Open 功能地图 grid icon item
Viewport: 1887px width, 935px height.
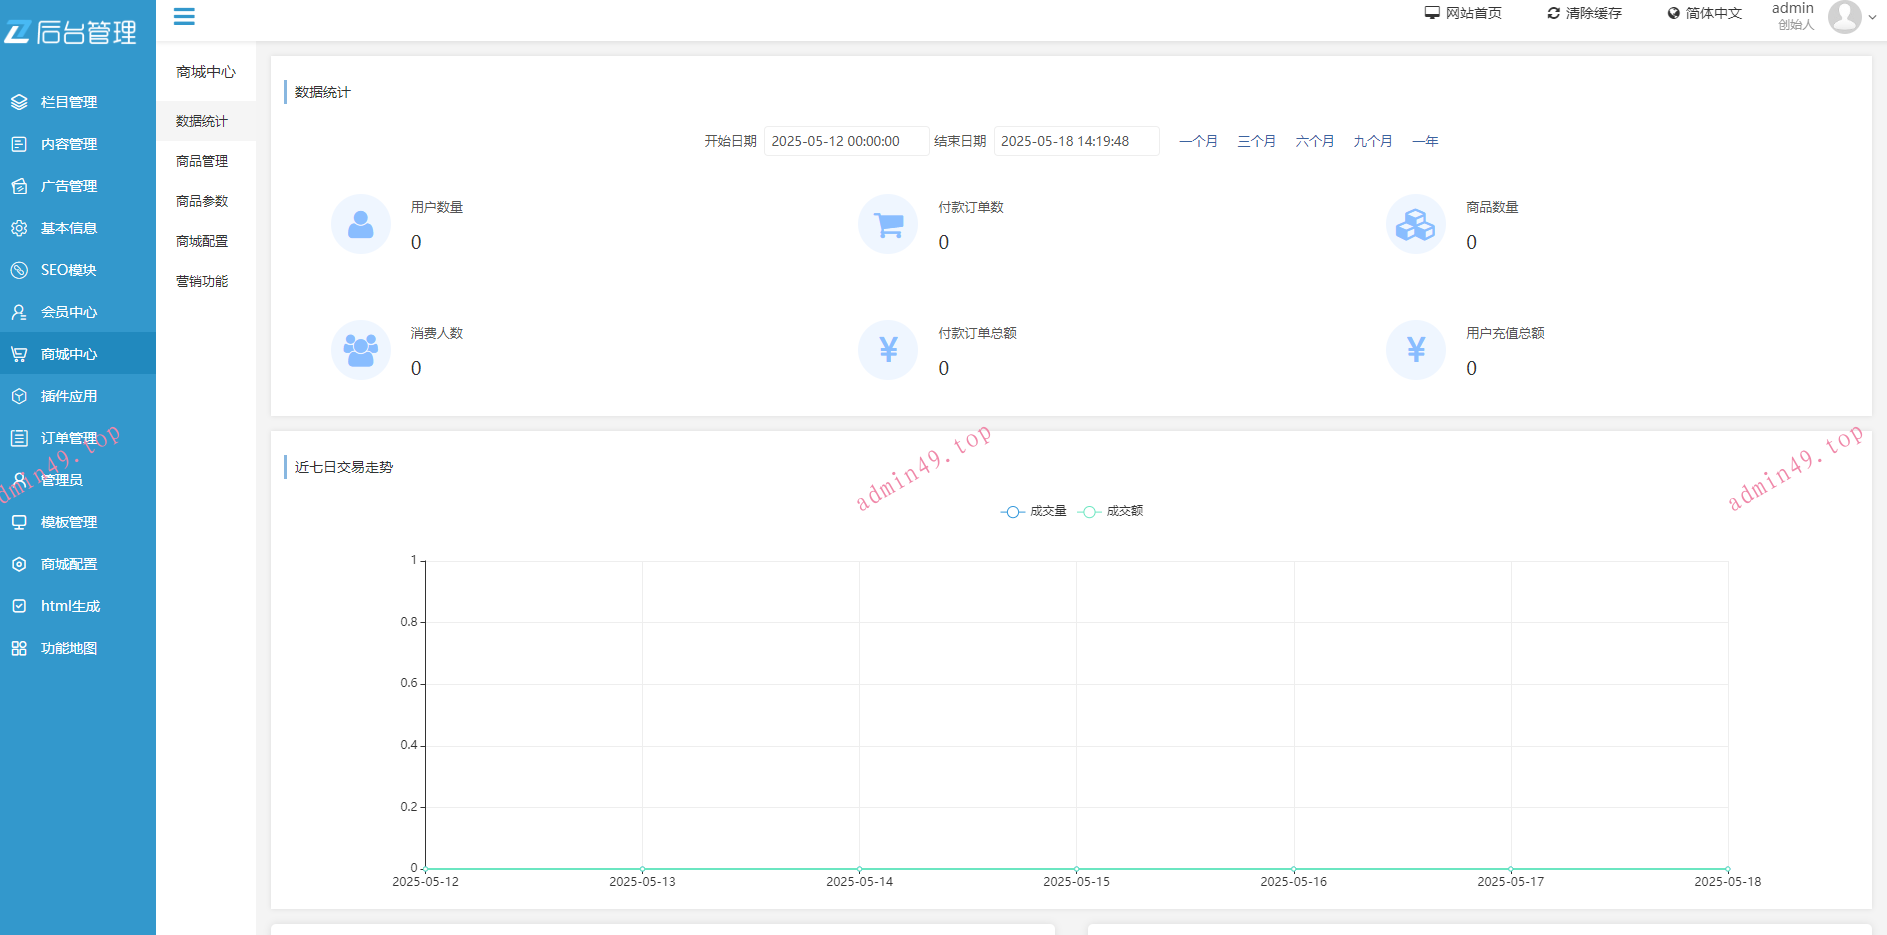point(68,648)
